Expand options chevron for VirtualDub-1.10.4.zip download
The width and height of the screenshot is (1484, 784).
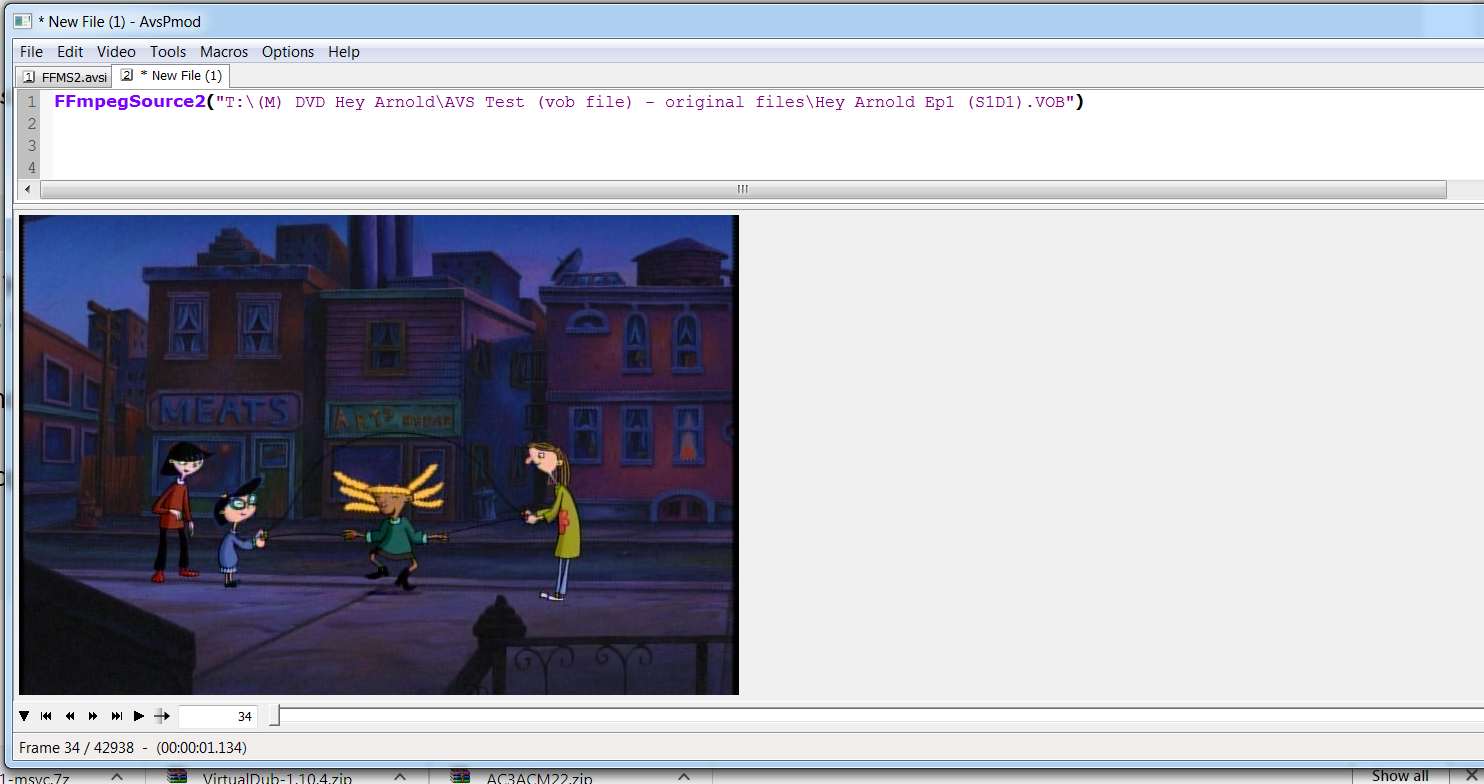click(x=399, y=776)
